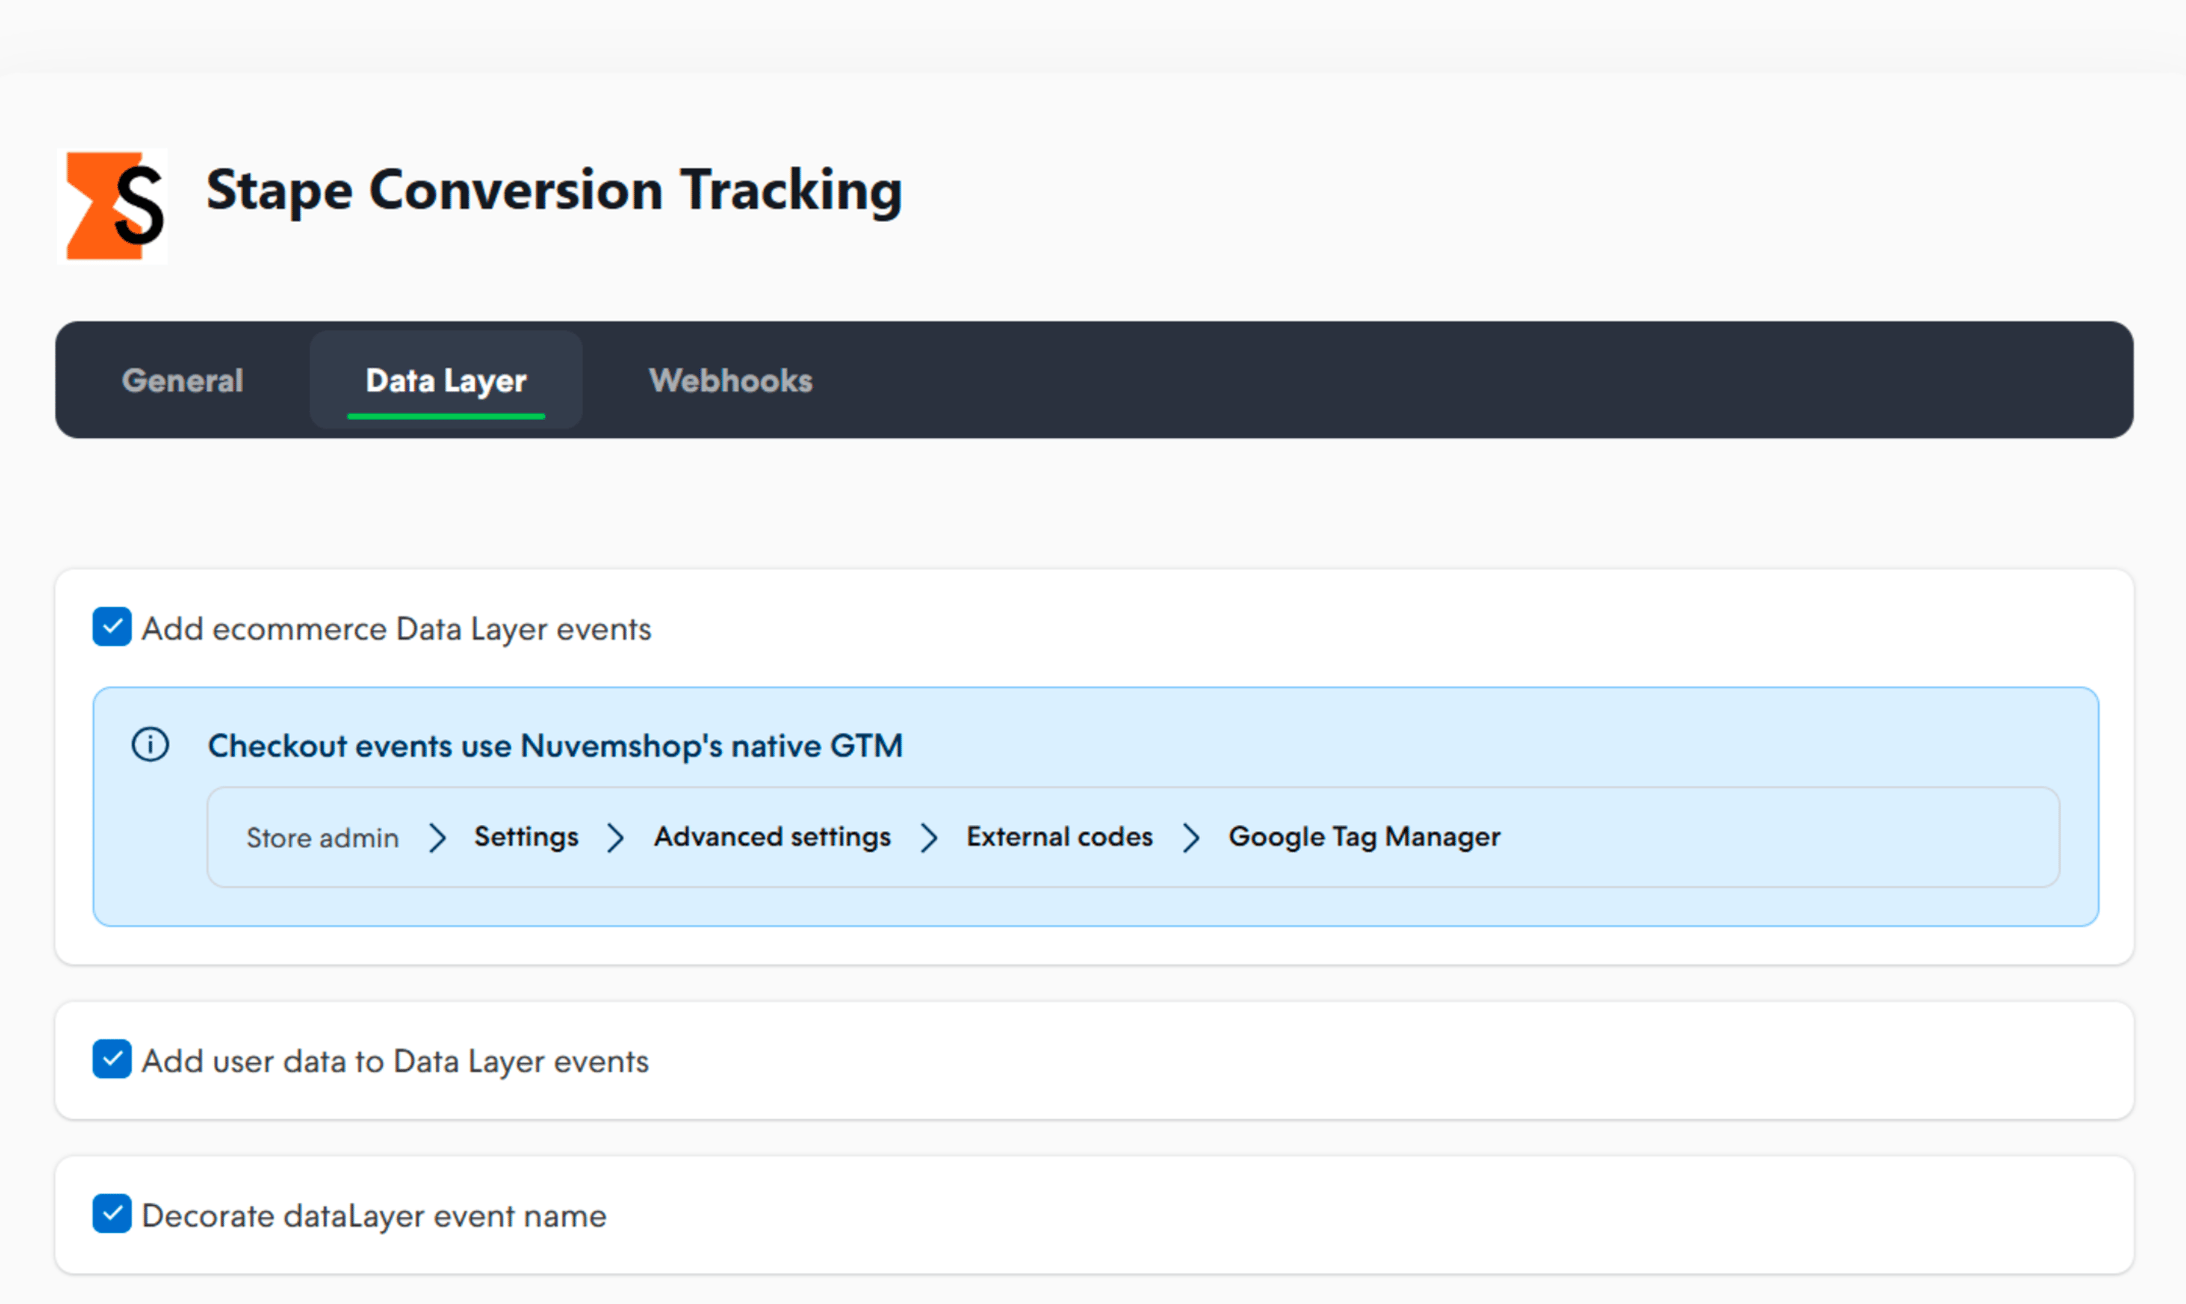The image size is (2186, 1304).
Task: Click the Decorate dataLayer event name label
Action: (374, 1216)
